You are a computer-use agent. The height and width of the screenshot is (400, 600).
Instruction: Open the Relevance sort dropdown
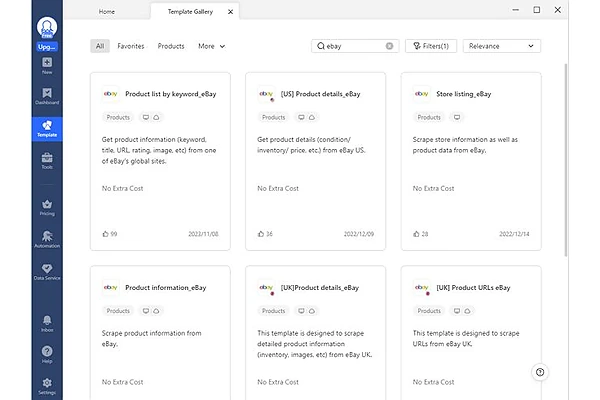[x=502, y=46]
